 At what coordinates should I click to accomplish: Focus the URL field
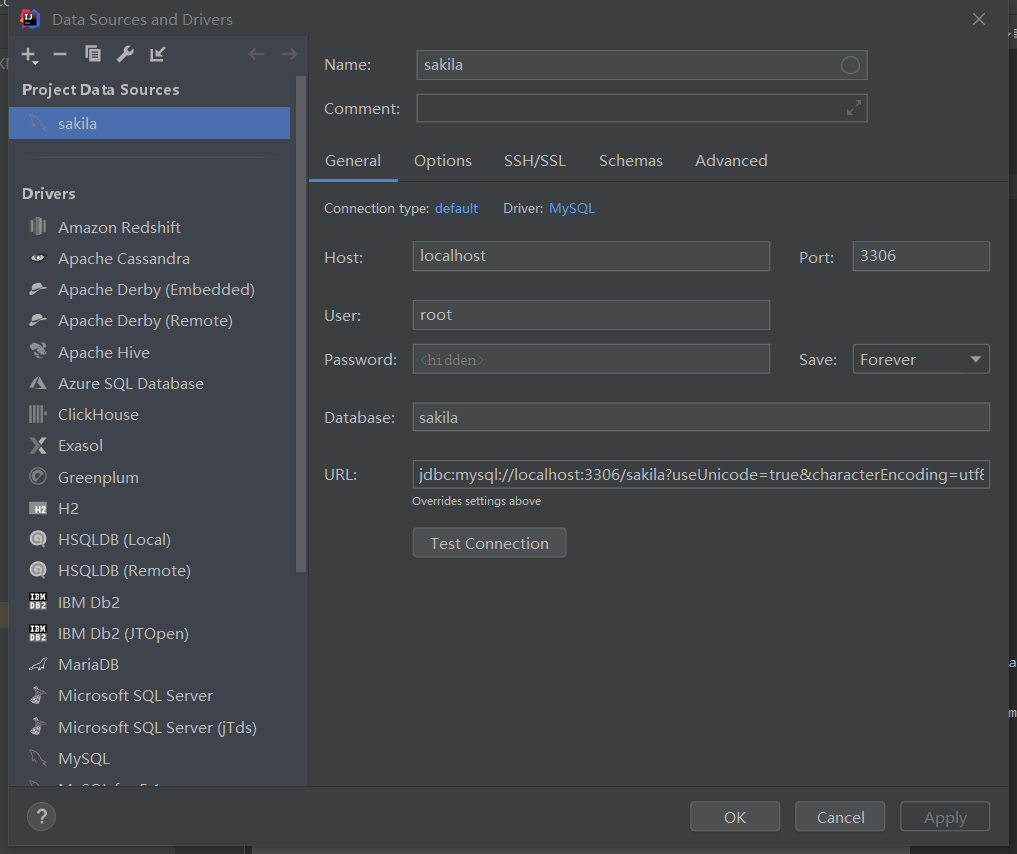click(701, 475)
